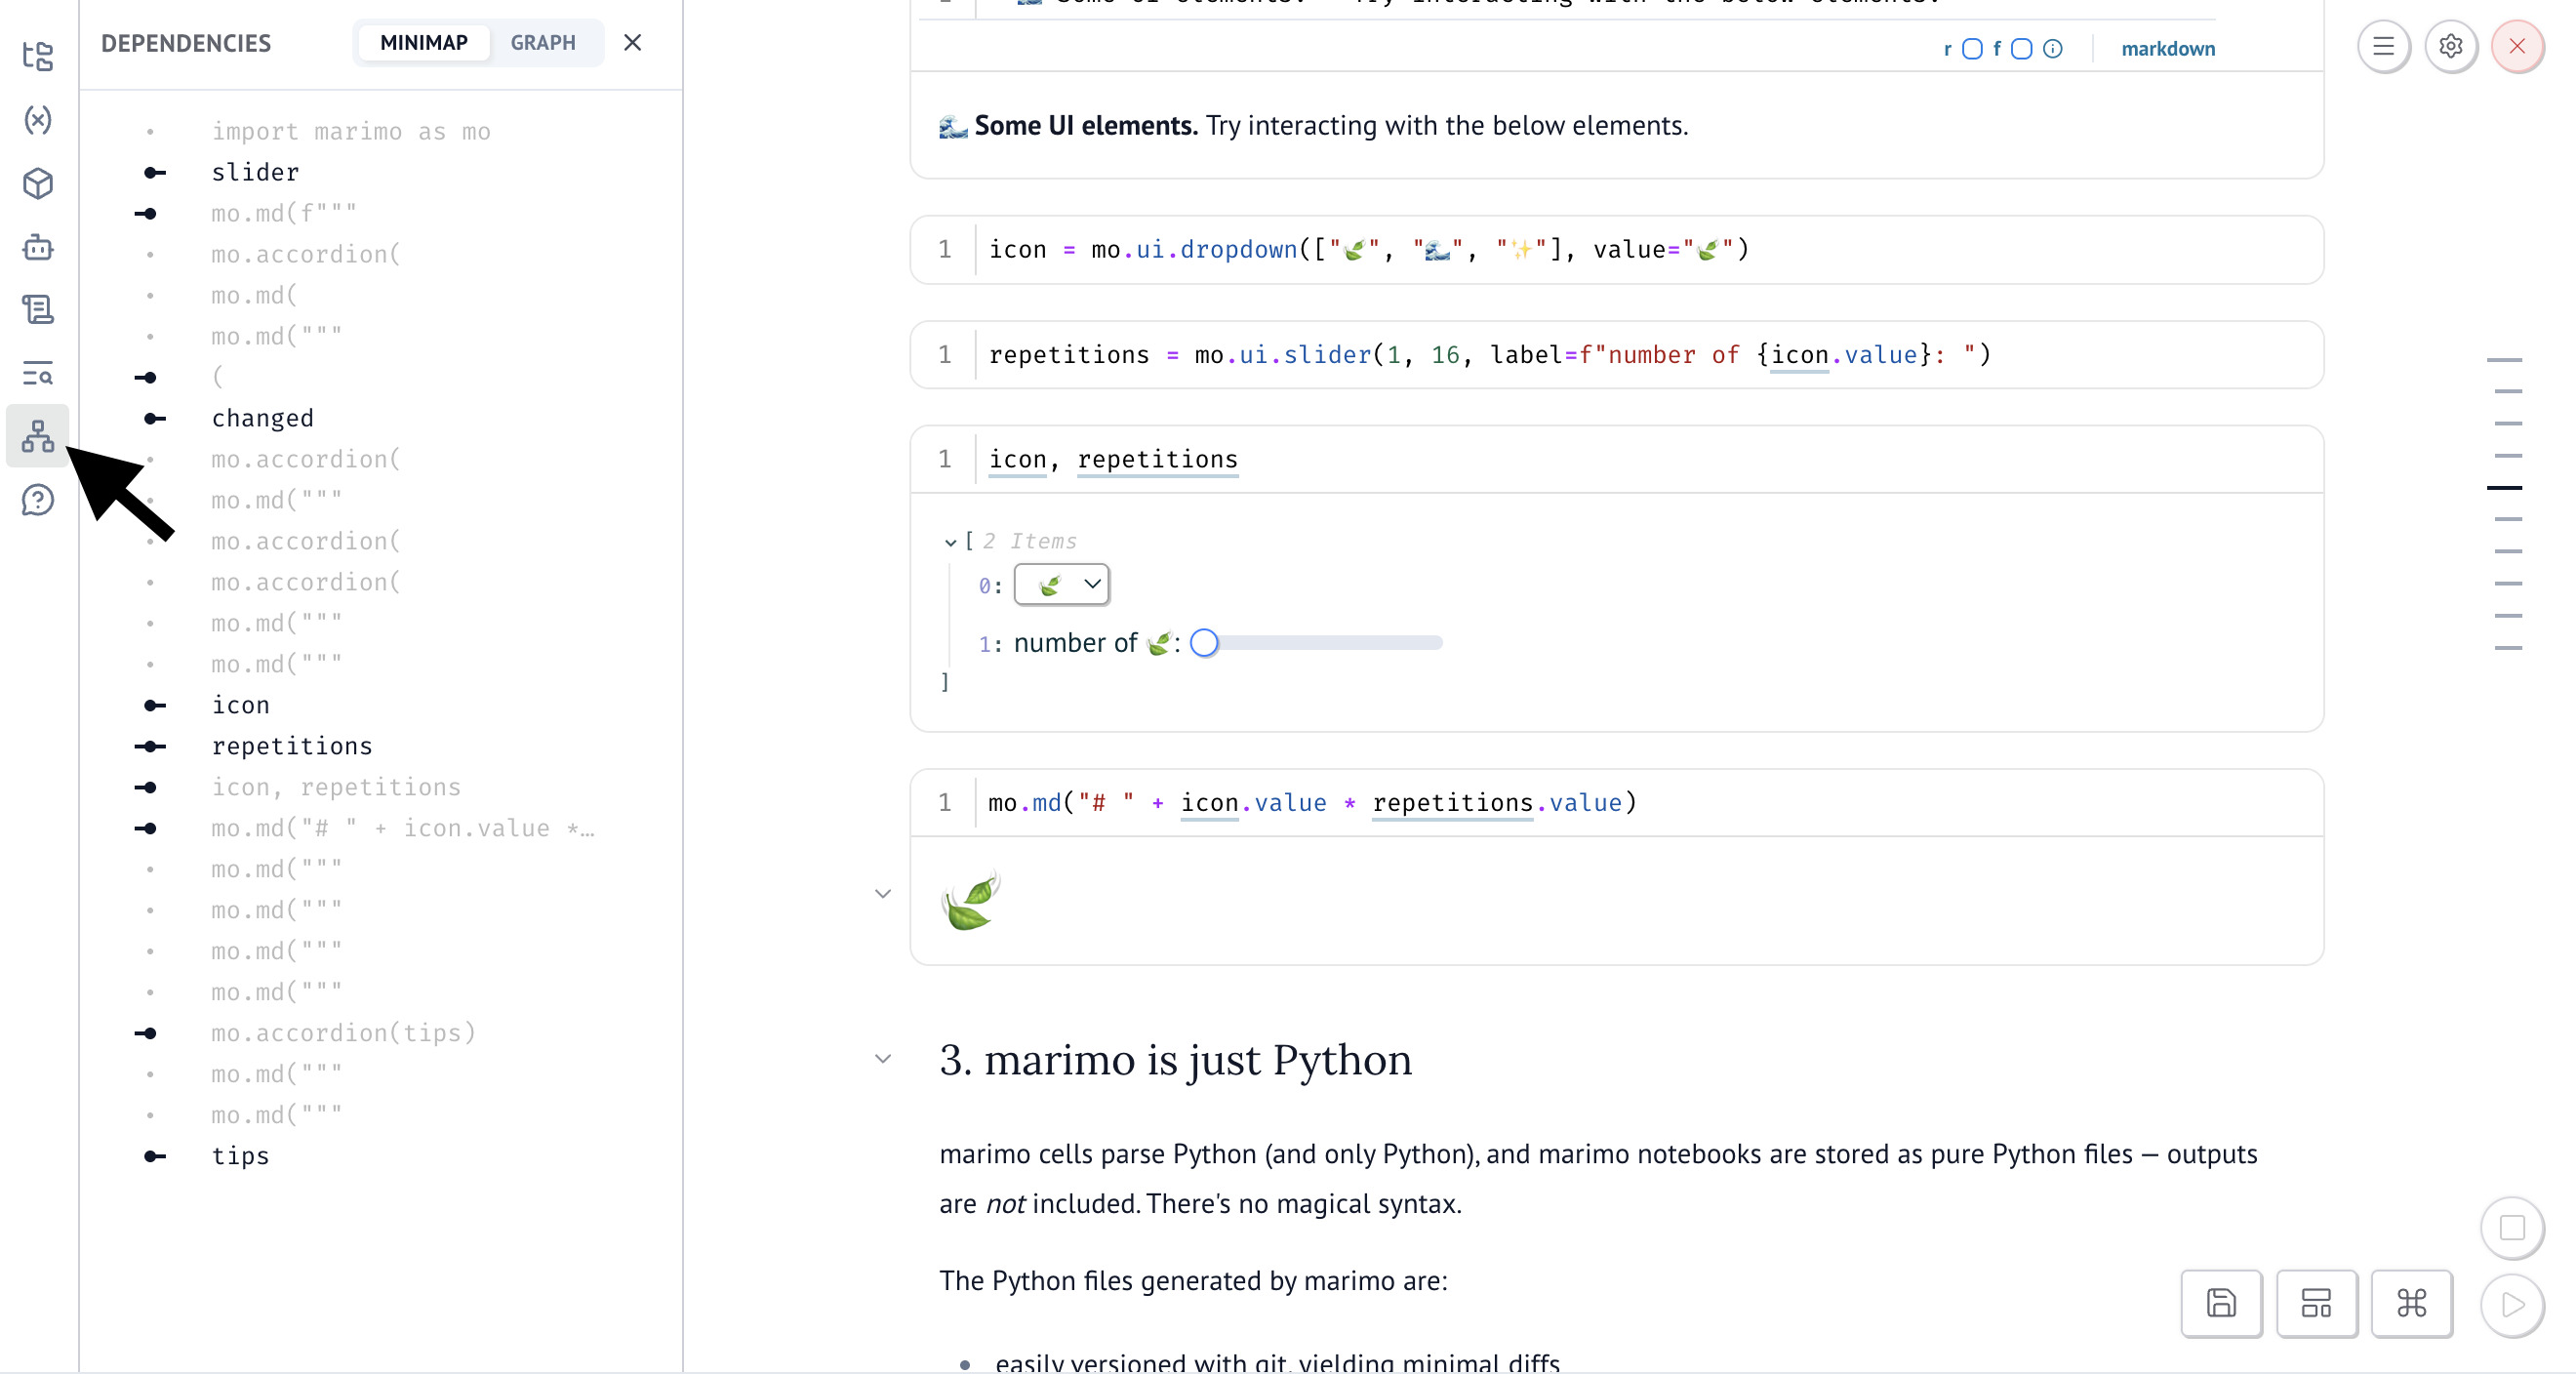2576x1374 pixels.
Task: Click the markdown link above the cell
Action: pyautogui.click(x=2167, y=49)
